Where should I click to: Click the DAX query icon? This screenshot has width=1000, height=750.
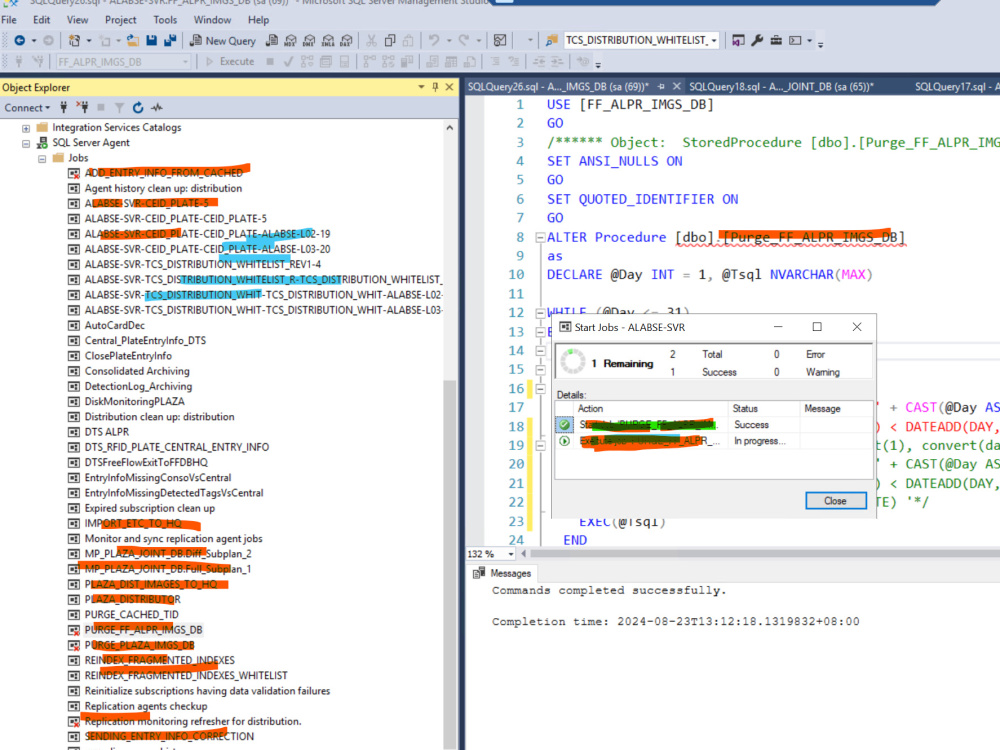click(346, 41)
